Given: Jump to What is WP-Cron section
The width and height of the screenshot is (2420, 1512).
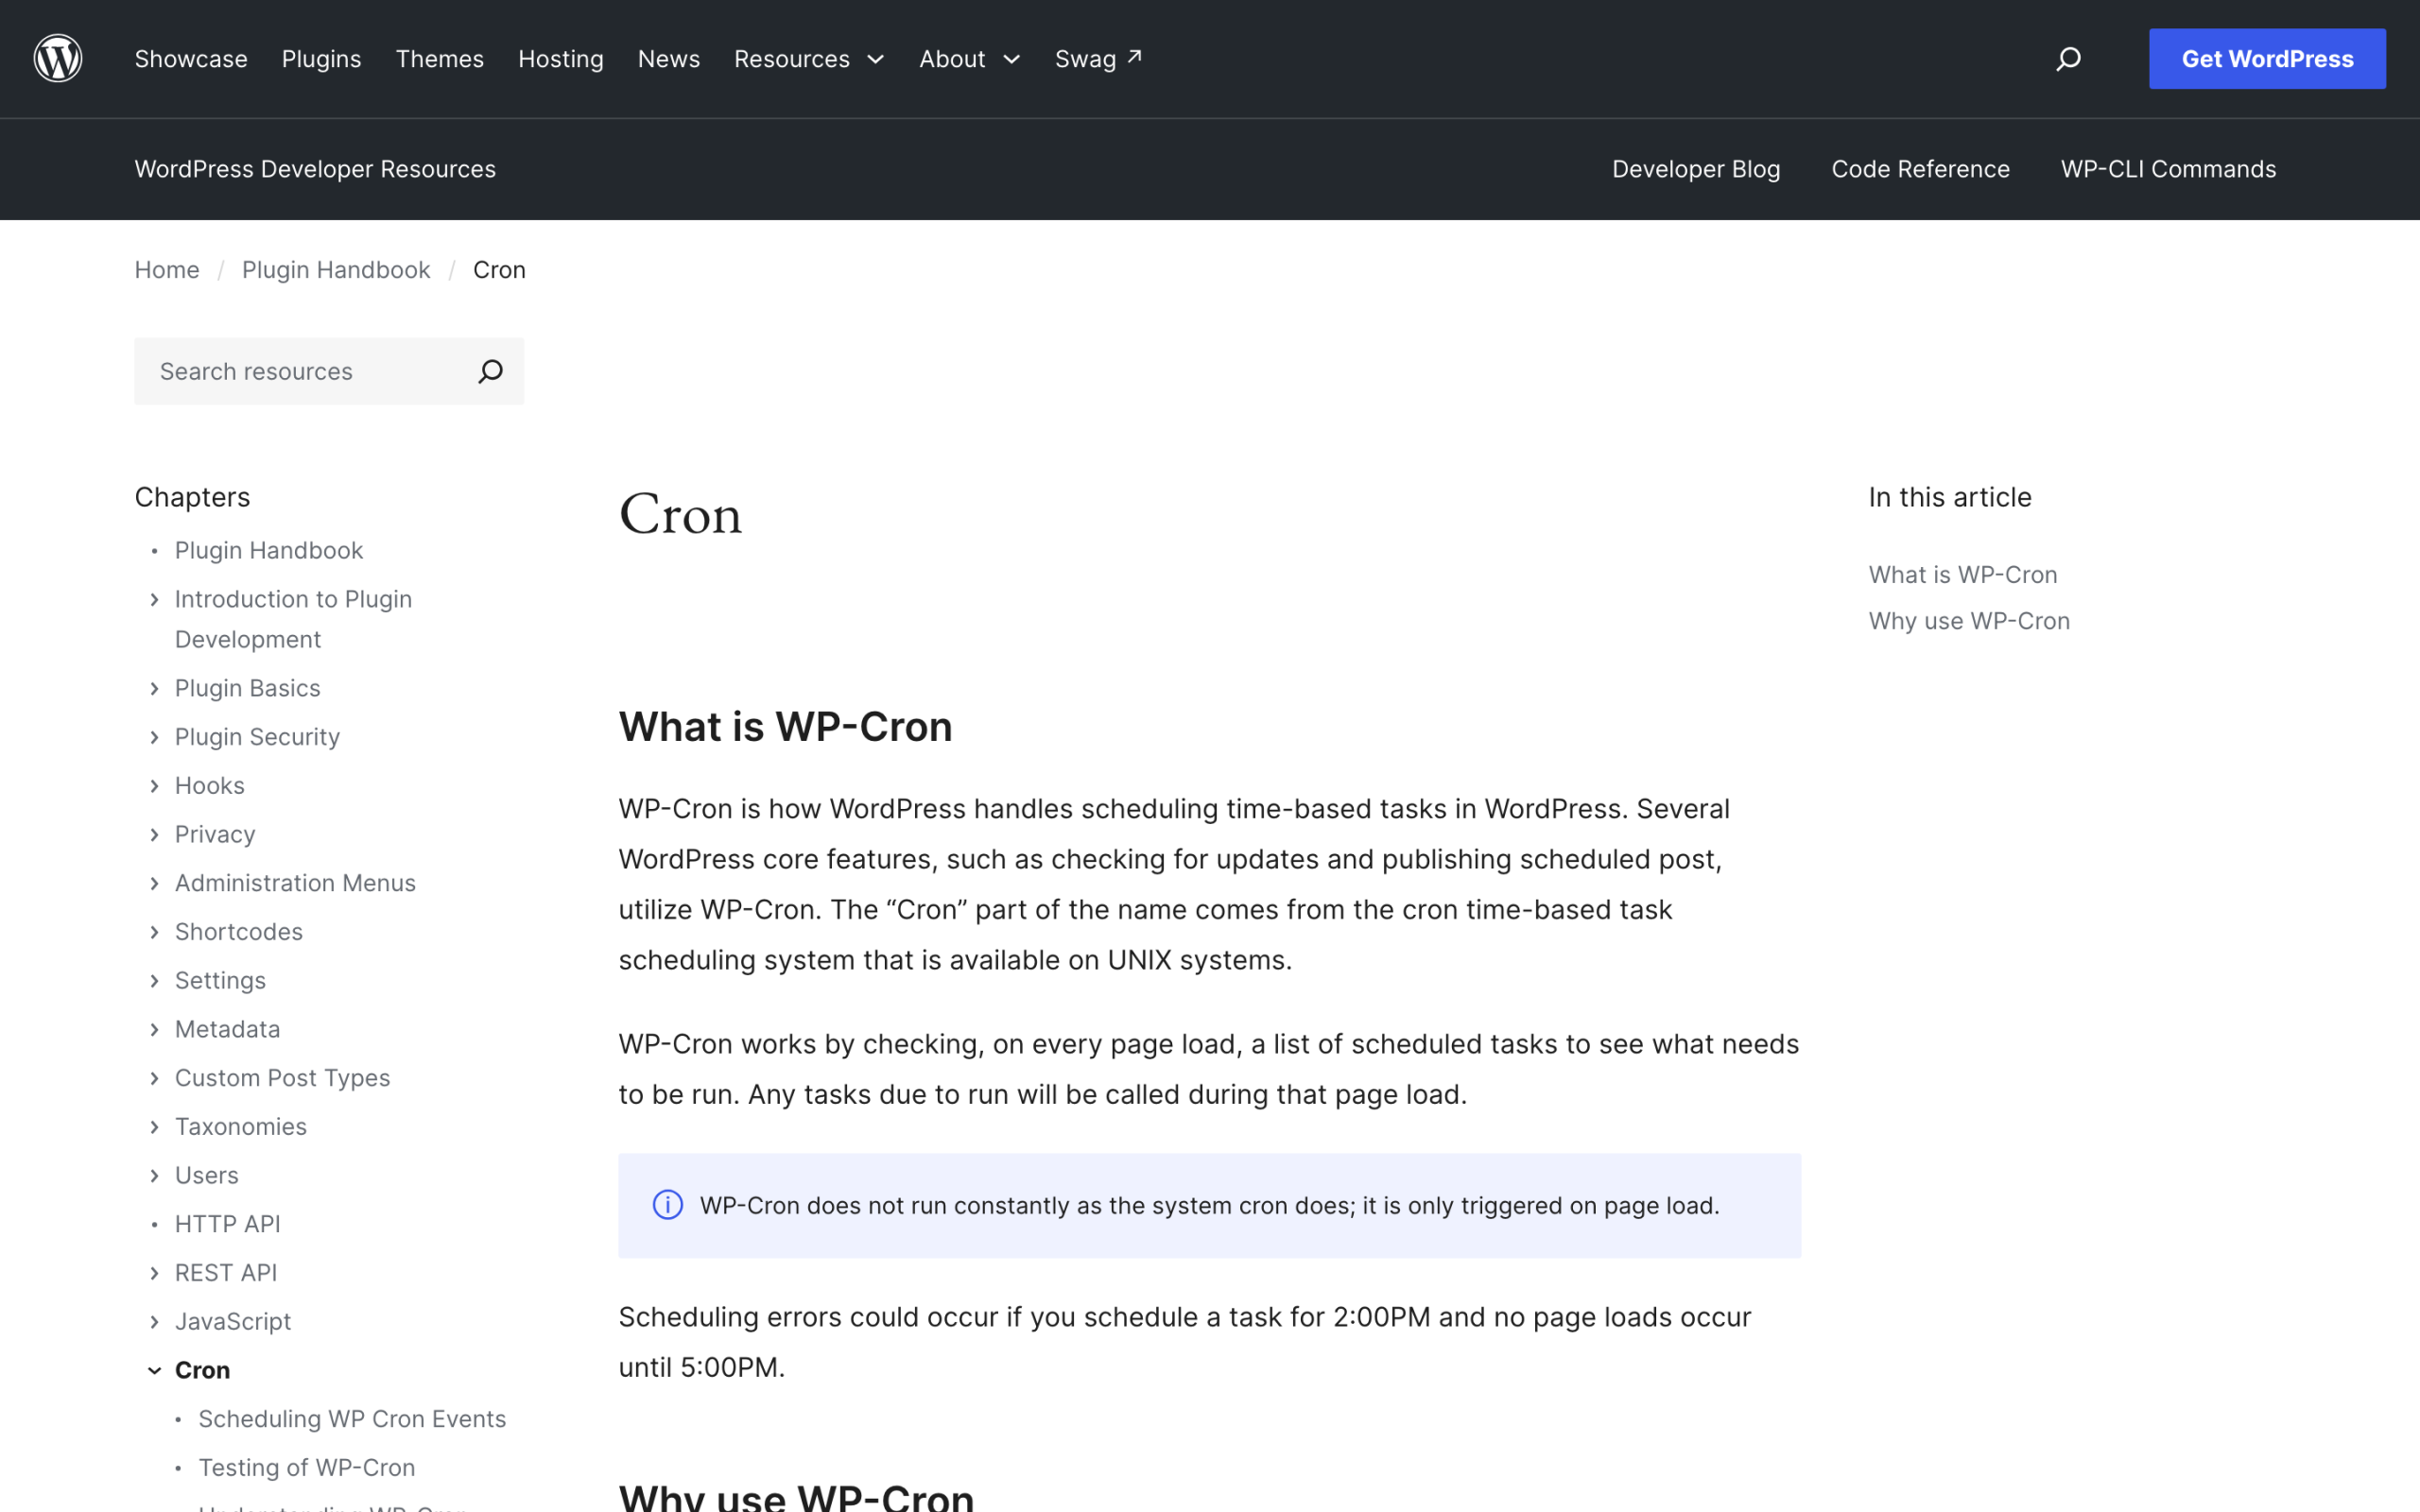Looking at the screenshot, I should point(1963,575).
